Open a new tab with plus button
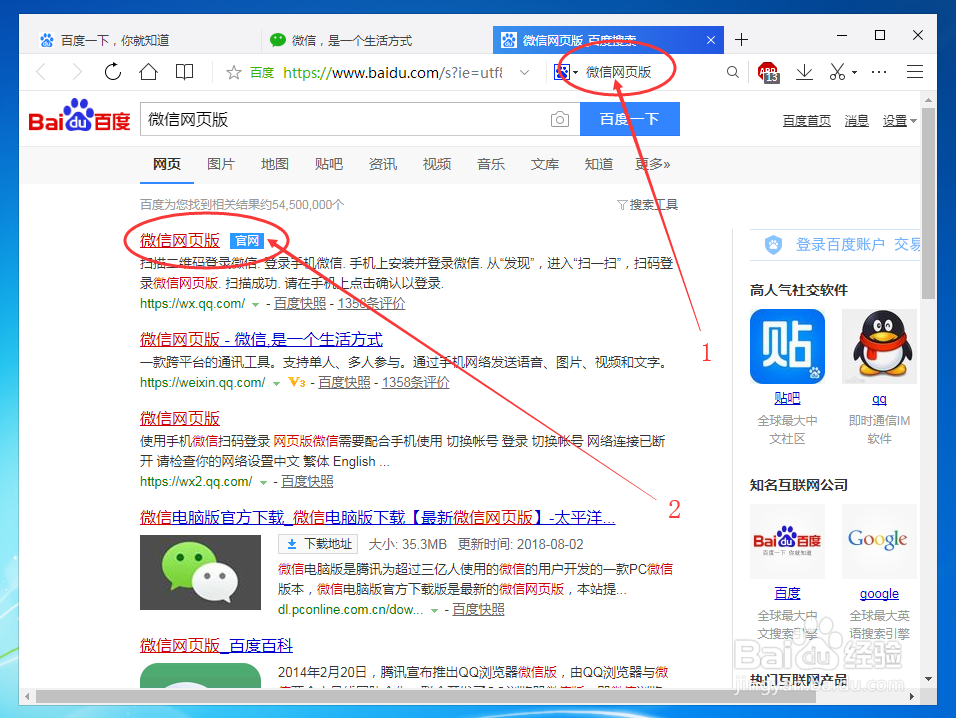956x718 pixels. pos(741,40)
